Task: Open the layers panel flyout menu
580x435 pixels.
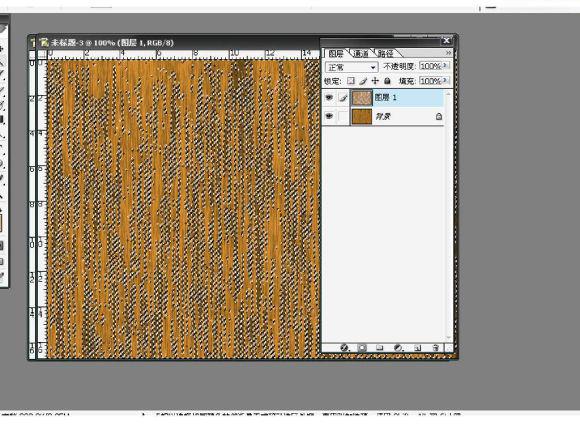Action: pyautogui.click(x=448, y=53)
